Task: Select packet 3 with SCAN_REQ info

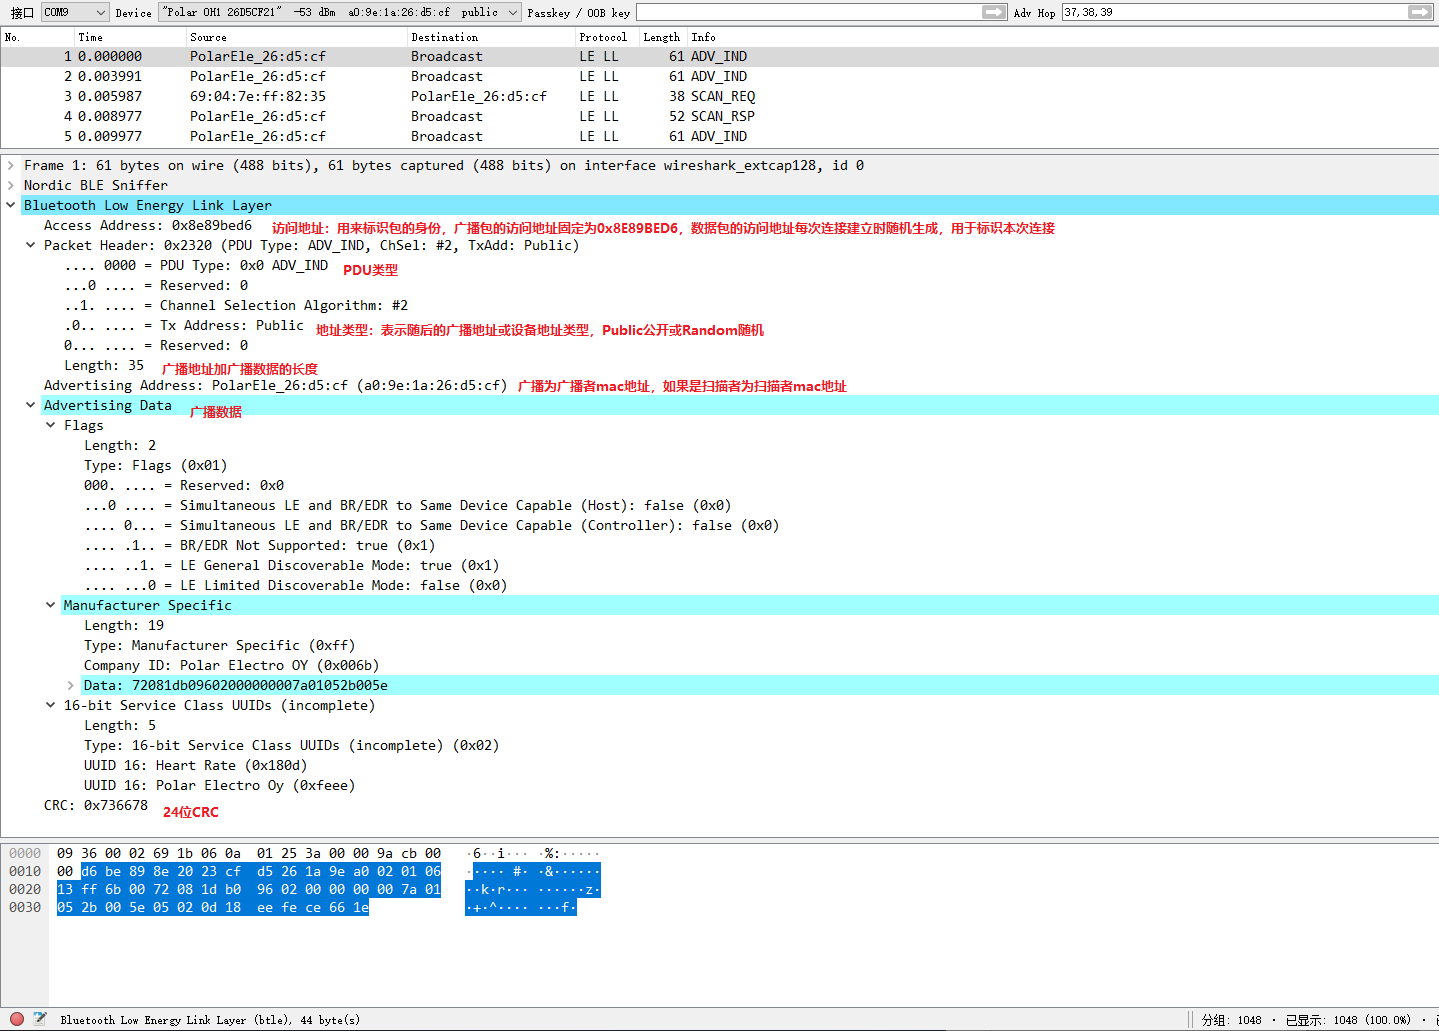Action: pyautogui.click(x=400, y=96)
